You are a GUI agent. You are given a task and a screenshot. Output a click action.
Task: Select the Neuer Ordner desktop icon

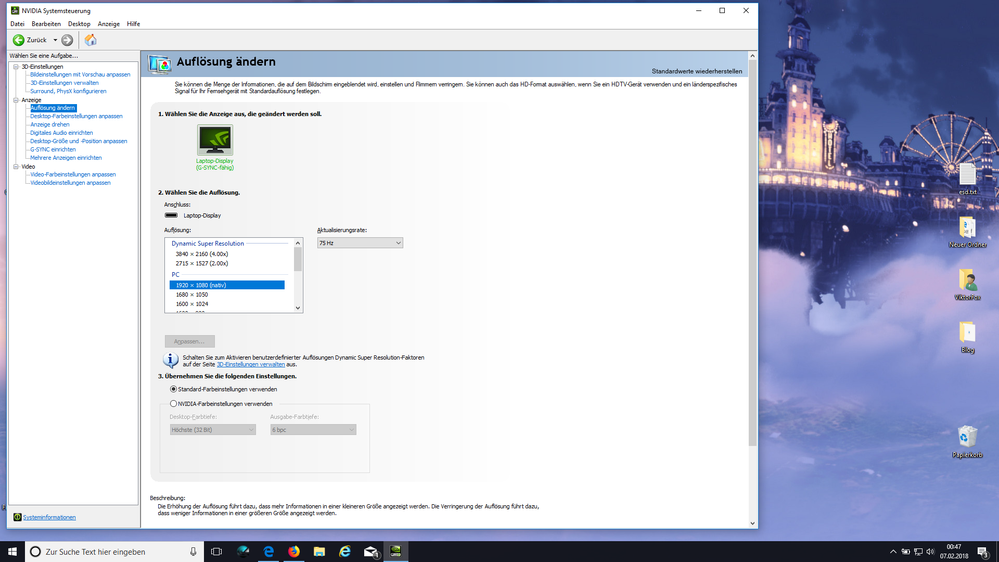pos(967,232)
